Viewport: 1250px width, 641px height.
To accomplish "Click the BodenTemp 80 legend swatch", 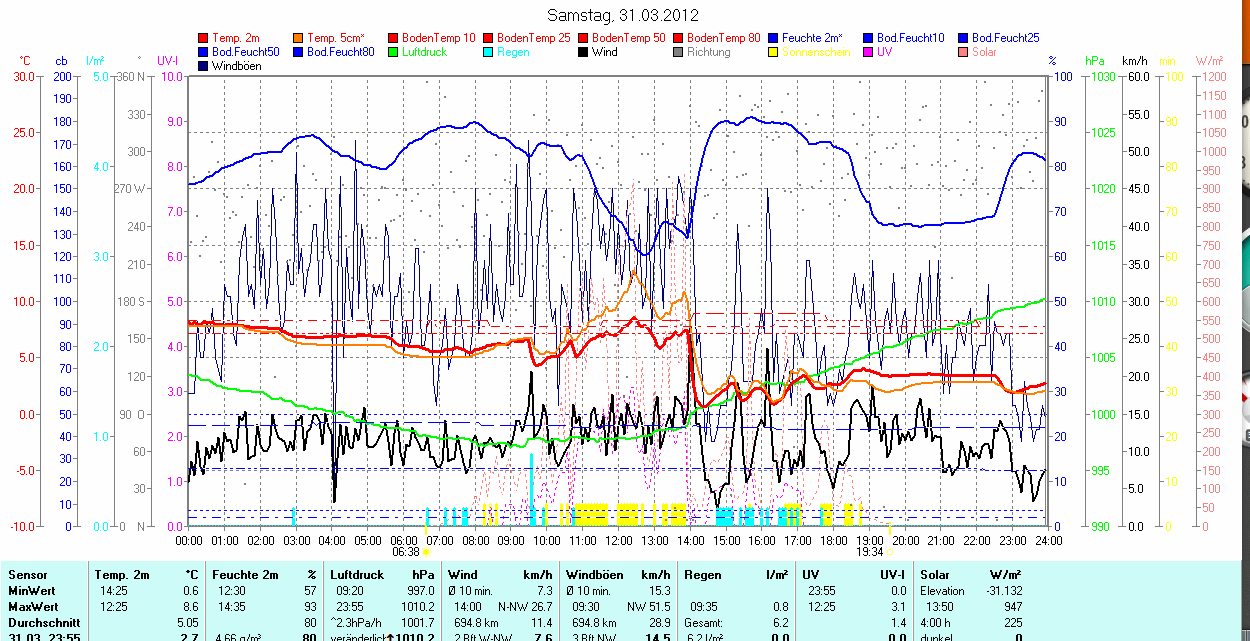I will coord(678,38).
